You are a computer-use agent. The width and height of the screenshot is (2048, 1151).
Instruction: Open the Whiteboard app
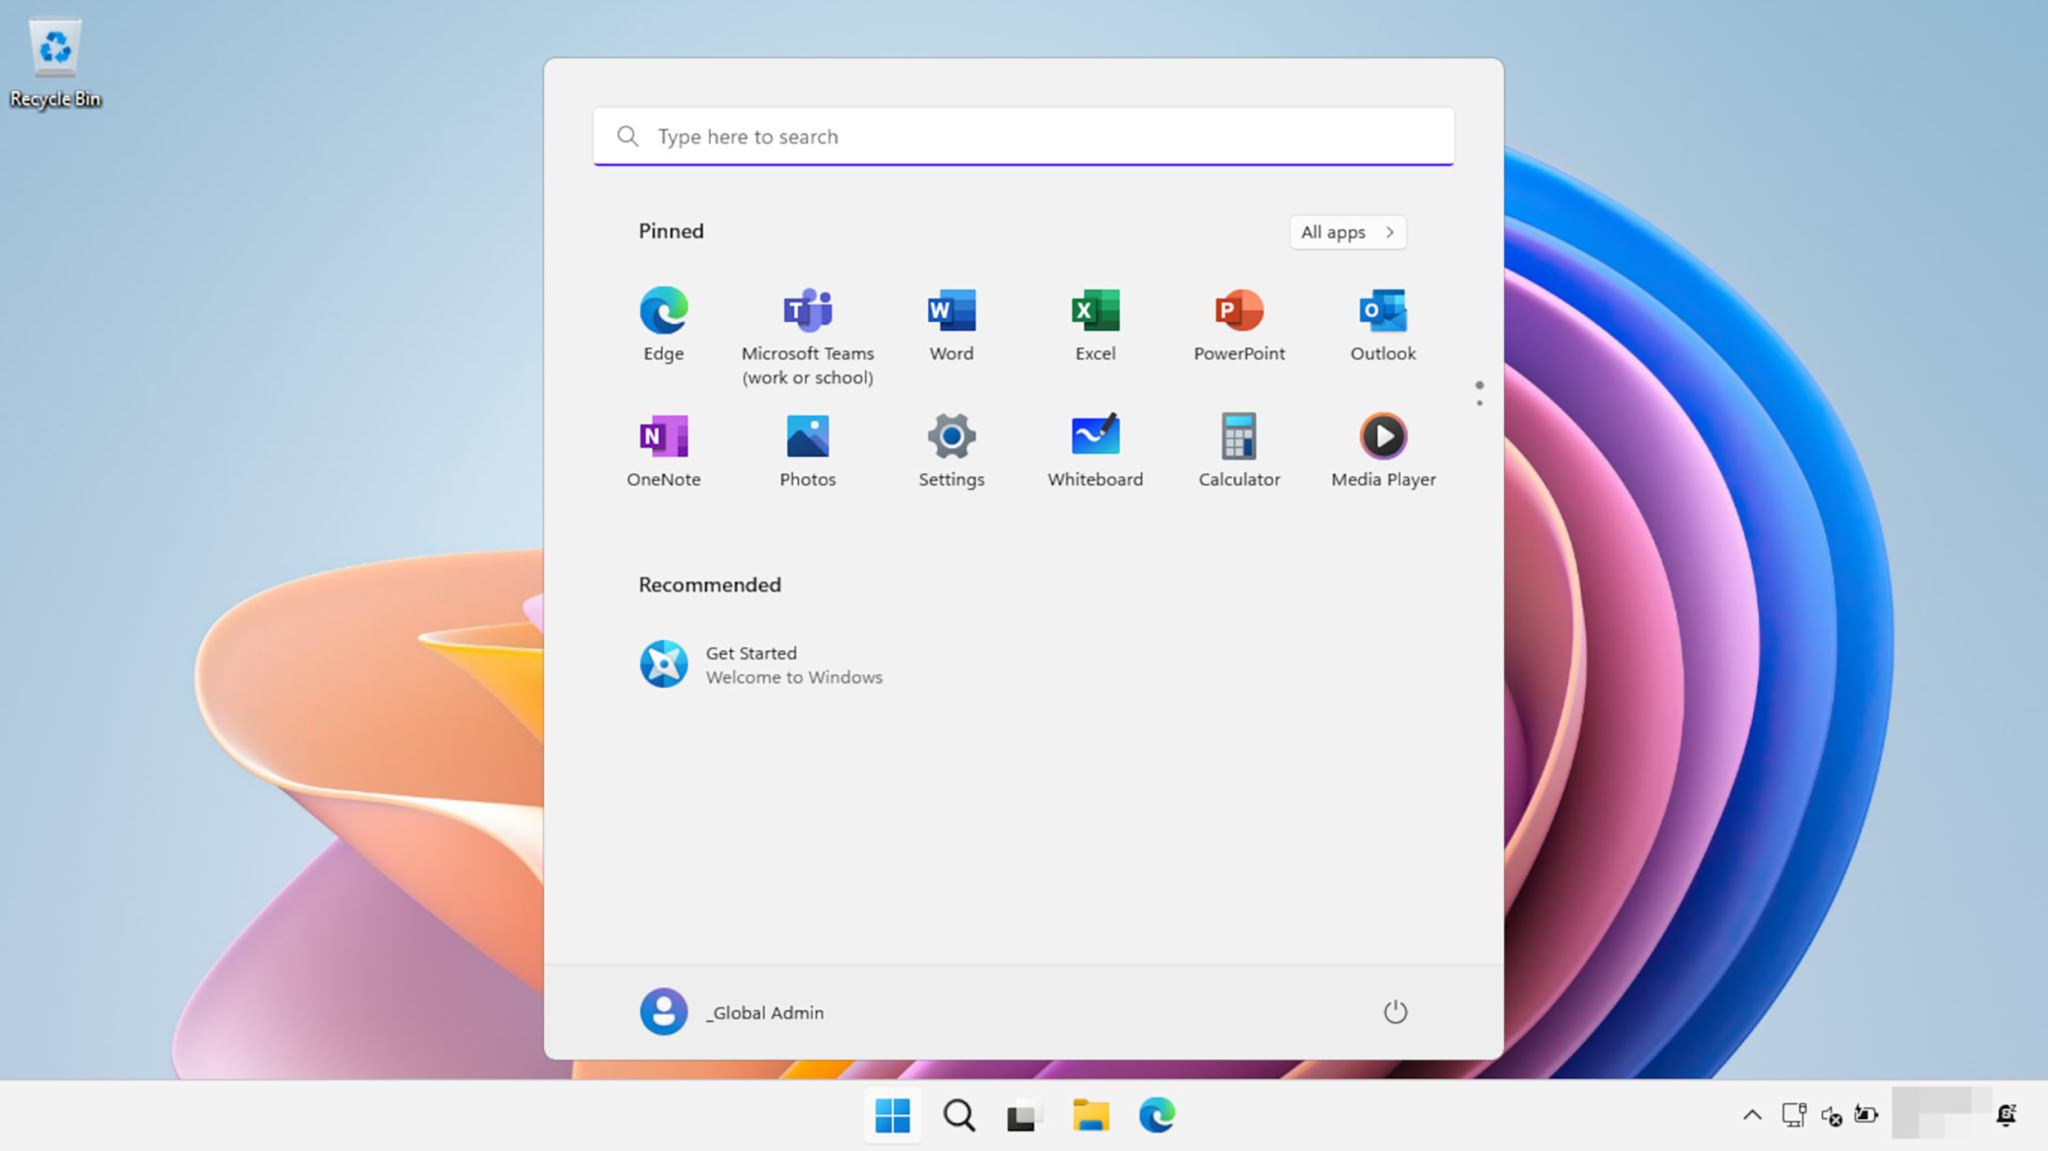point(1094,448)
